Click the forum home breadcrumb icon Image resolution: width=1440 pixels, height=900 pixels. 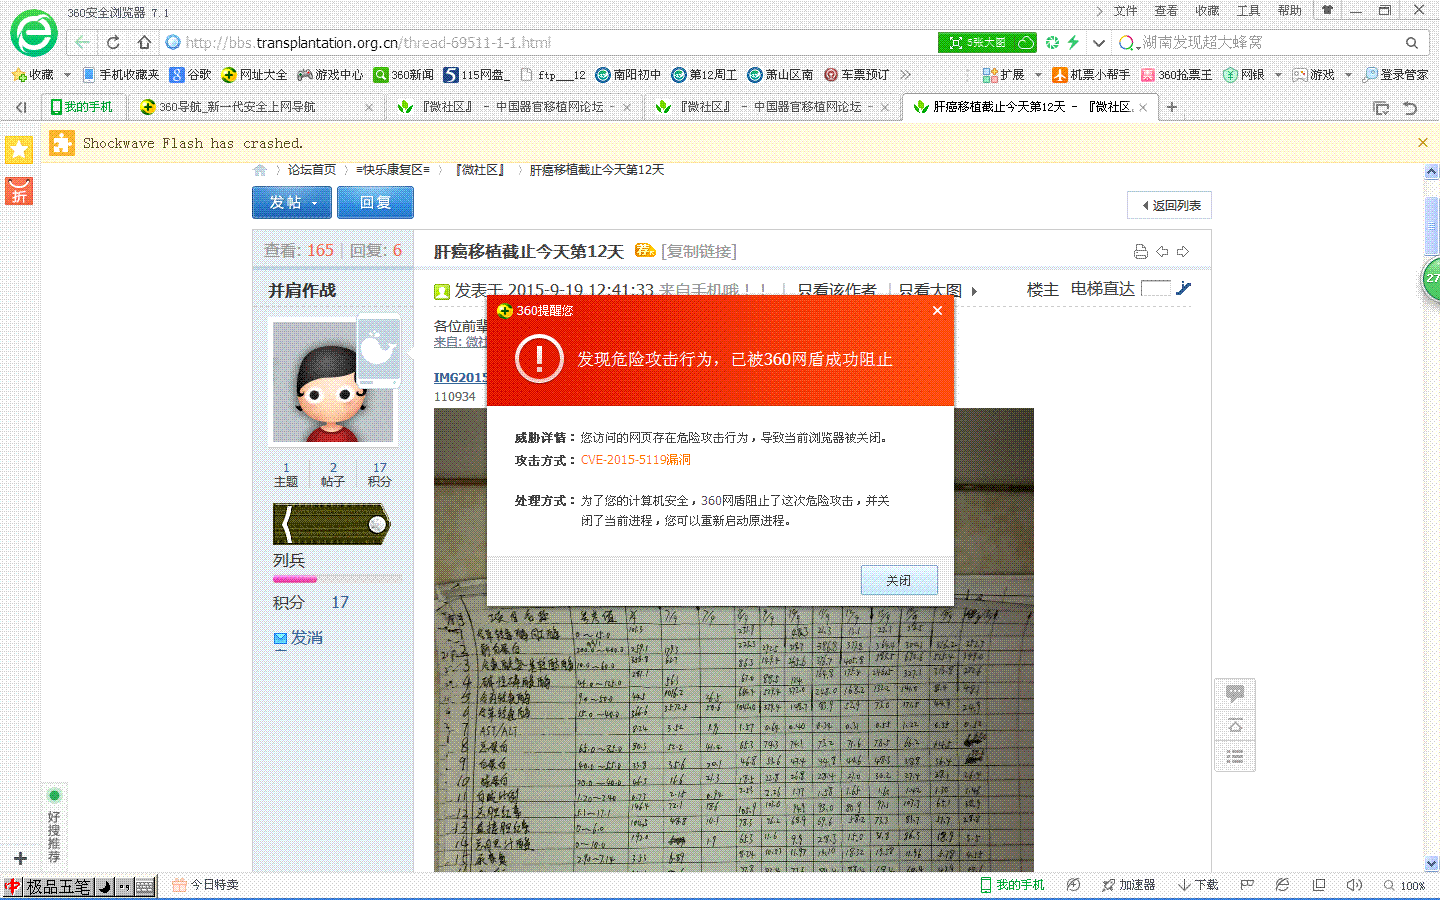(x=260, y=170)
